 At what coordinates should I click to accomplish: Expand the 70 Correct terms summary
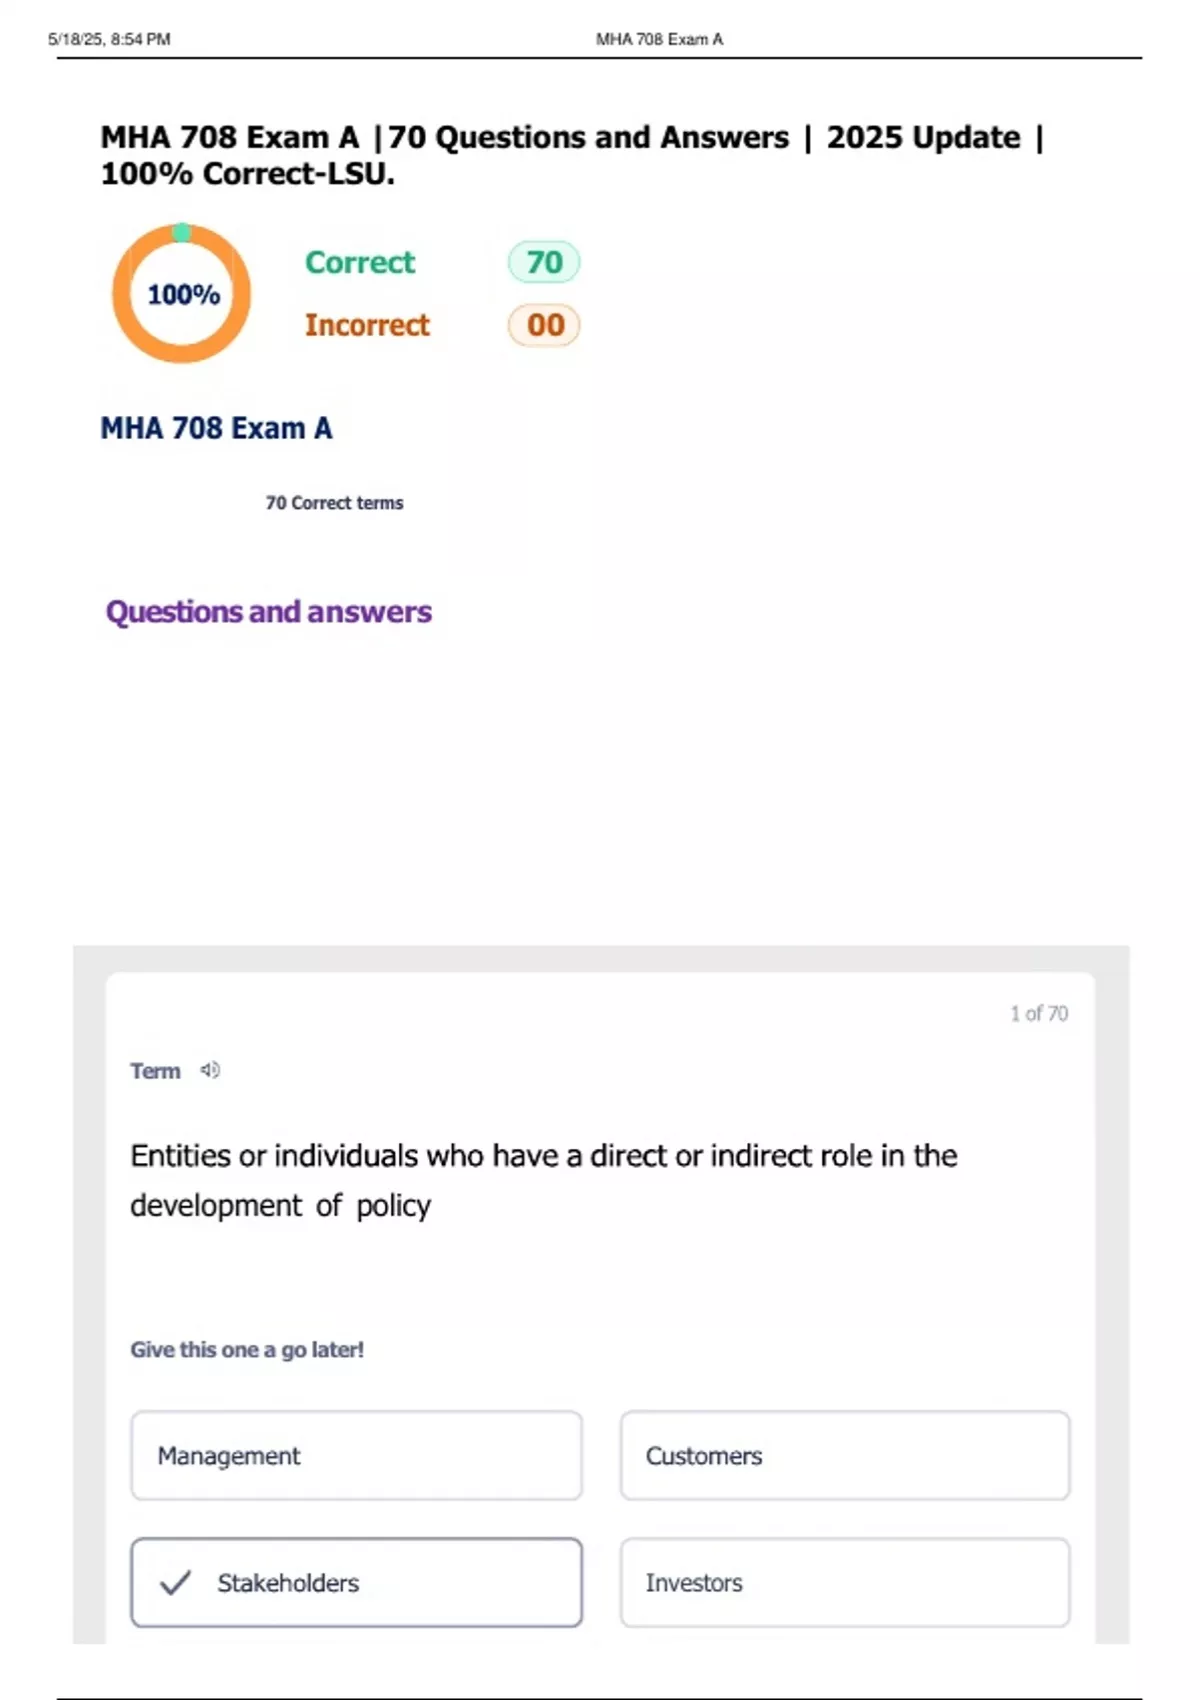(x=334, y=503)
